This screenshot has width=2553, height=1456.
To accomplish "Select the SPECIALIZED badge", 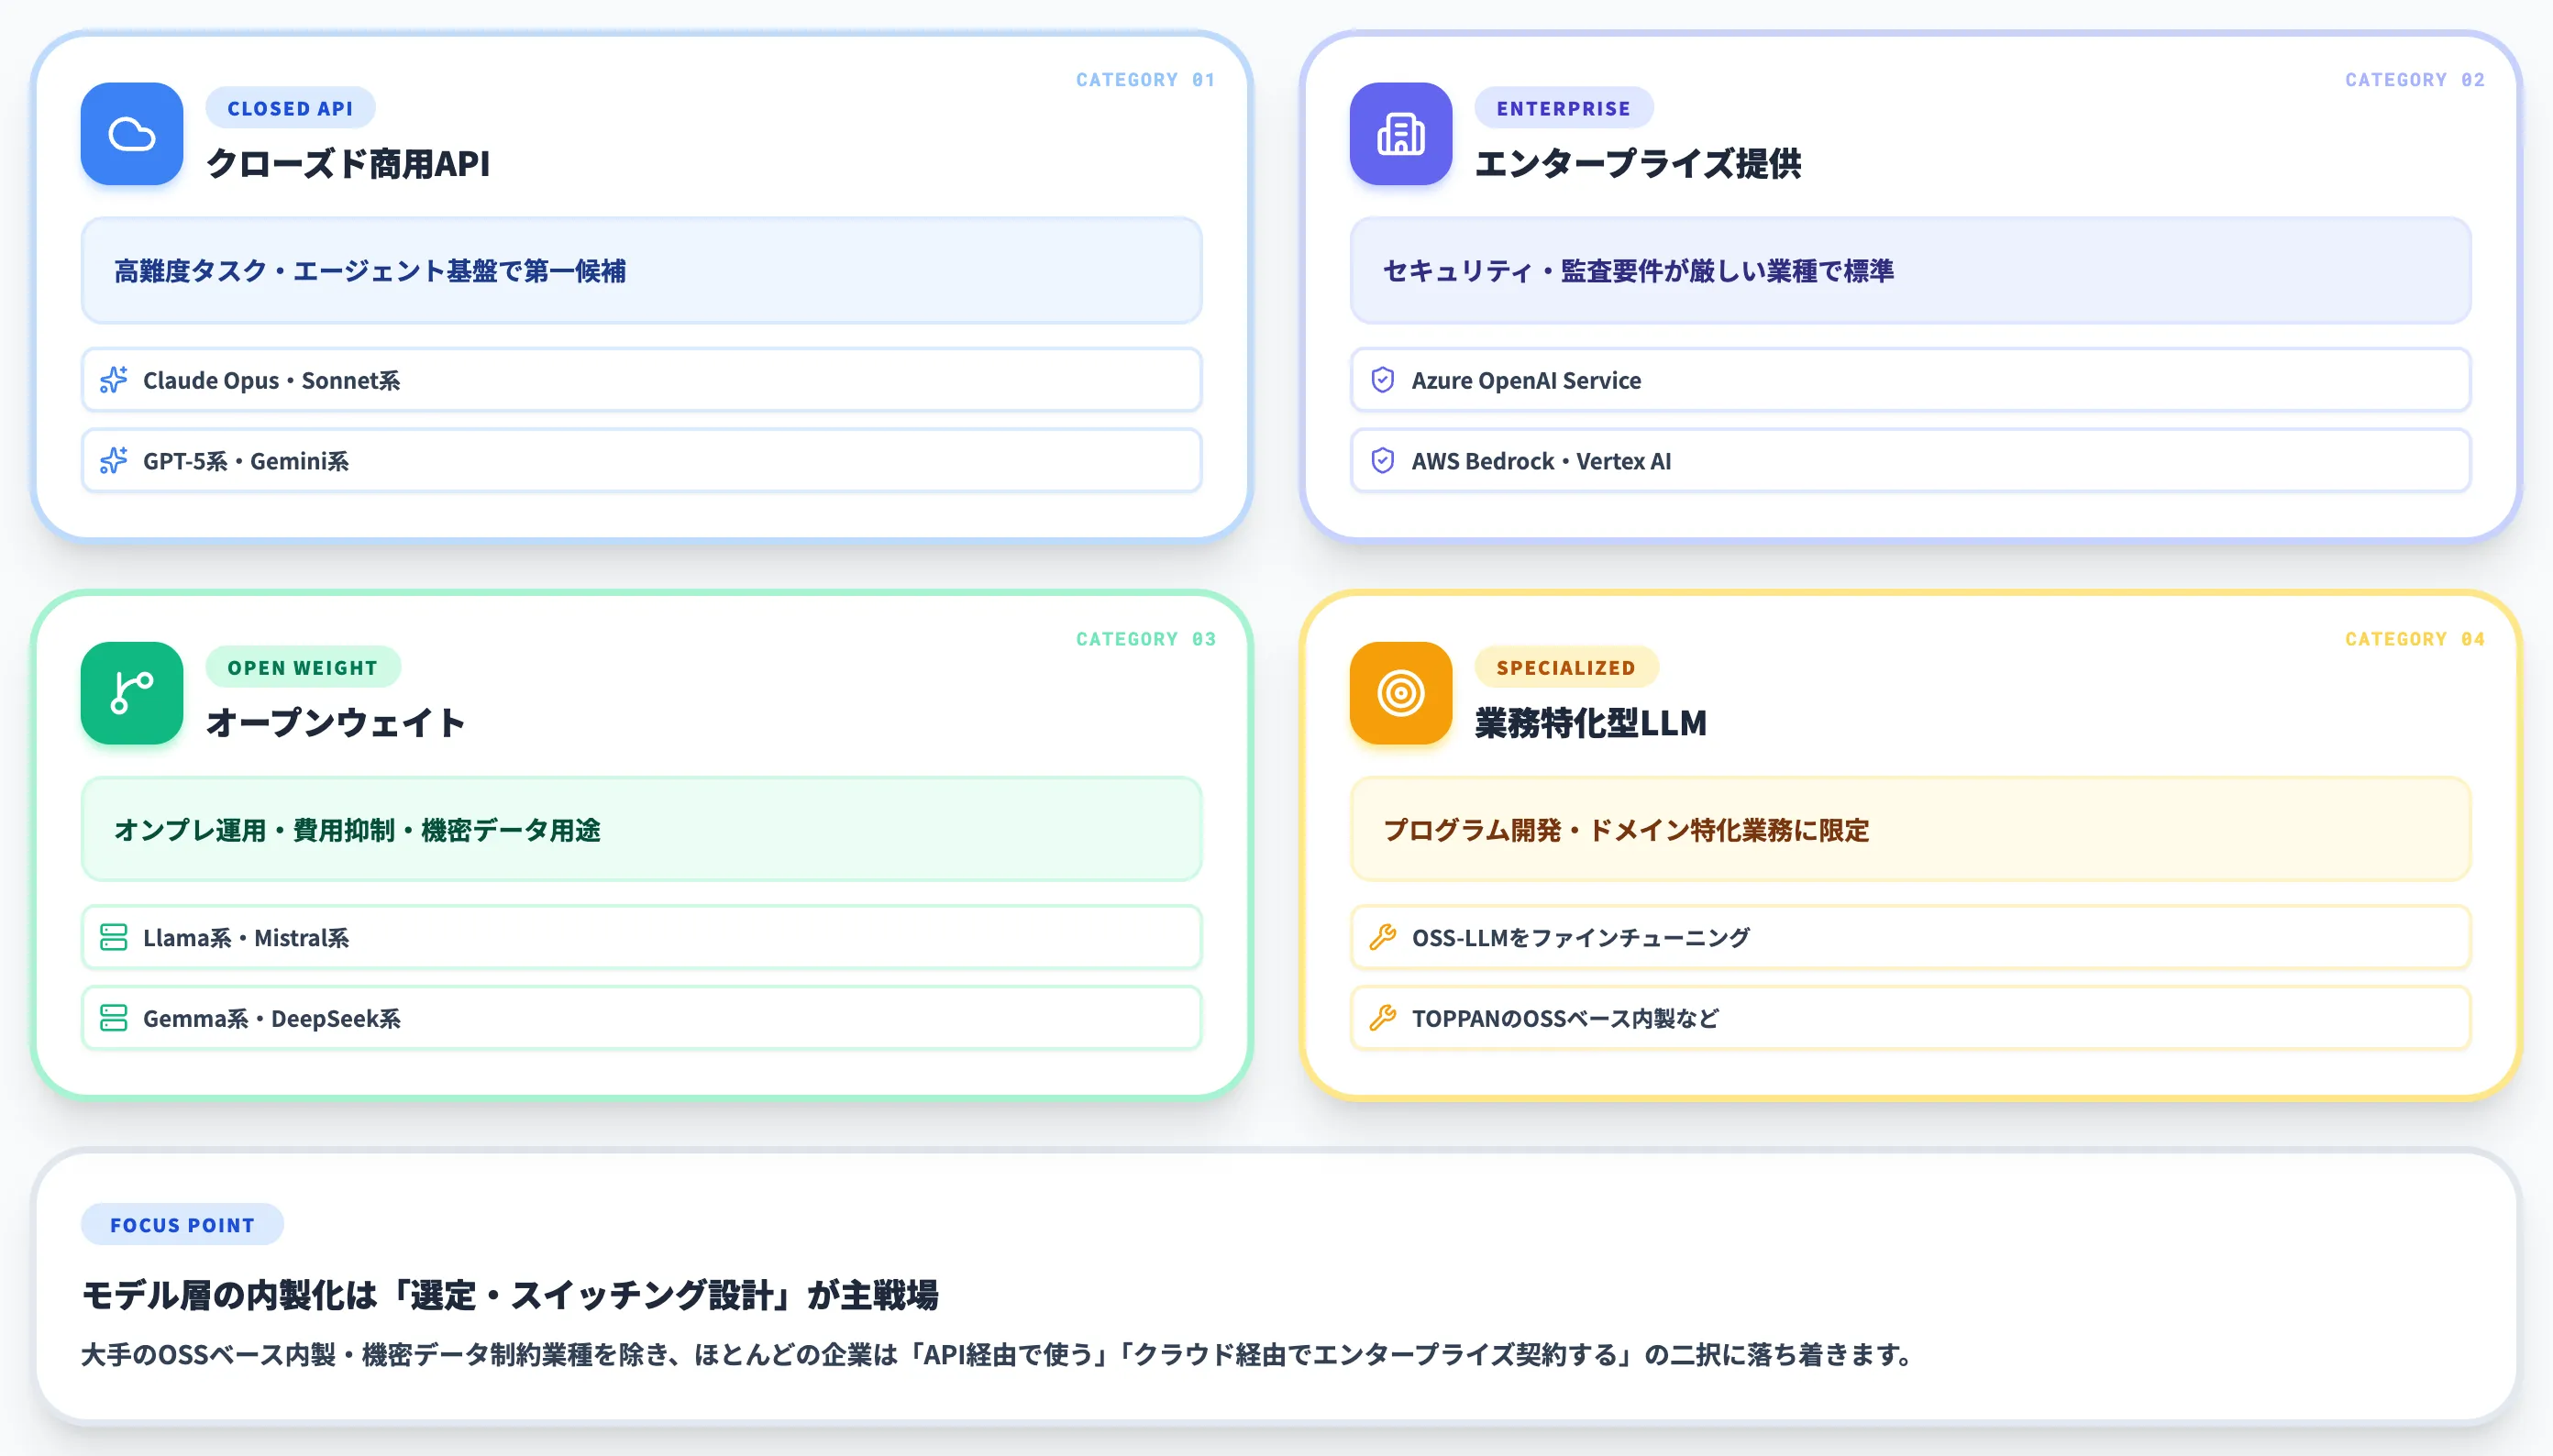I will [x=1566, y=667].
